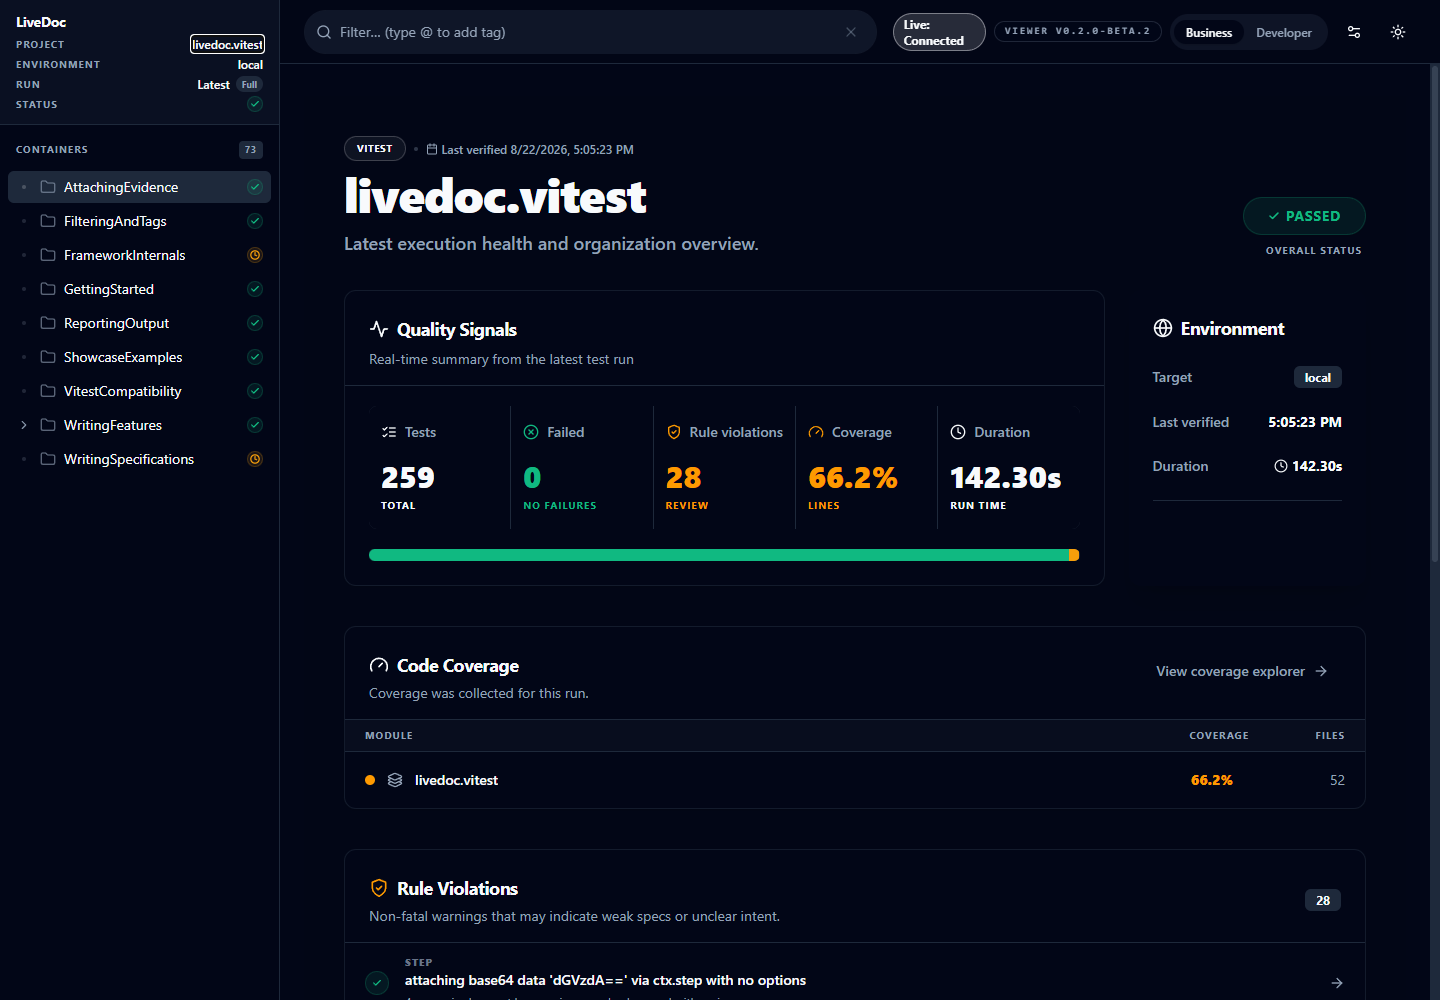Open the Tests total 259 card
The width and height of the screenshot is (1440, 1000).
click(x=439, y=467)
